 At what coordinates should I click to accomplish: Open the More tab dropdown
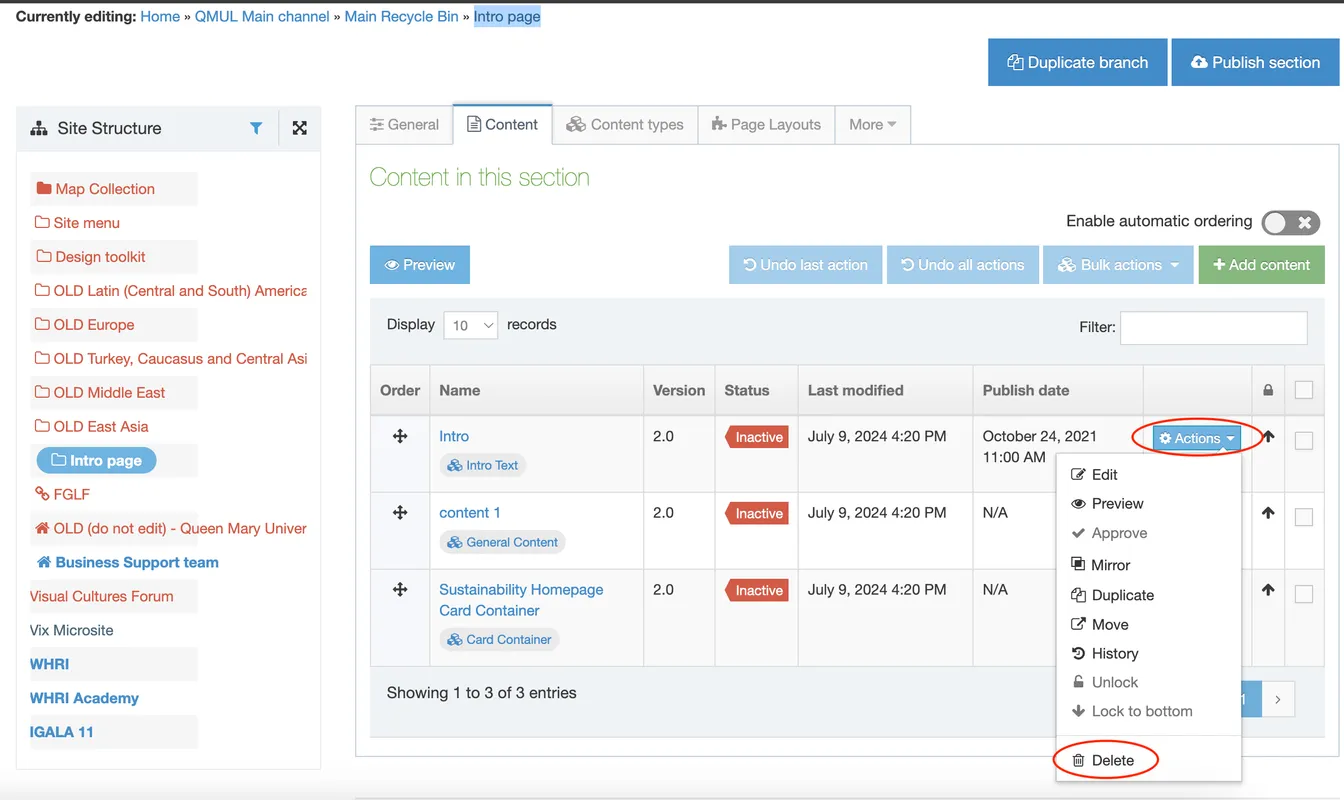872,125
